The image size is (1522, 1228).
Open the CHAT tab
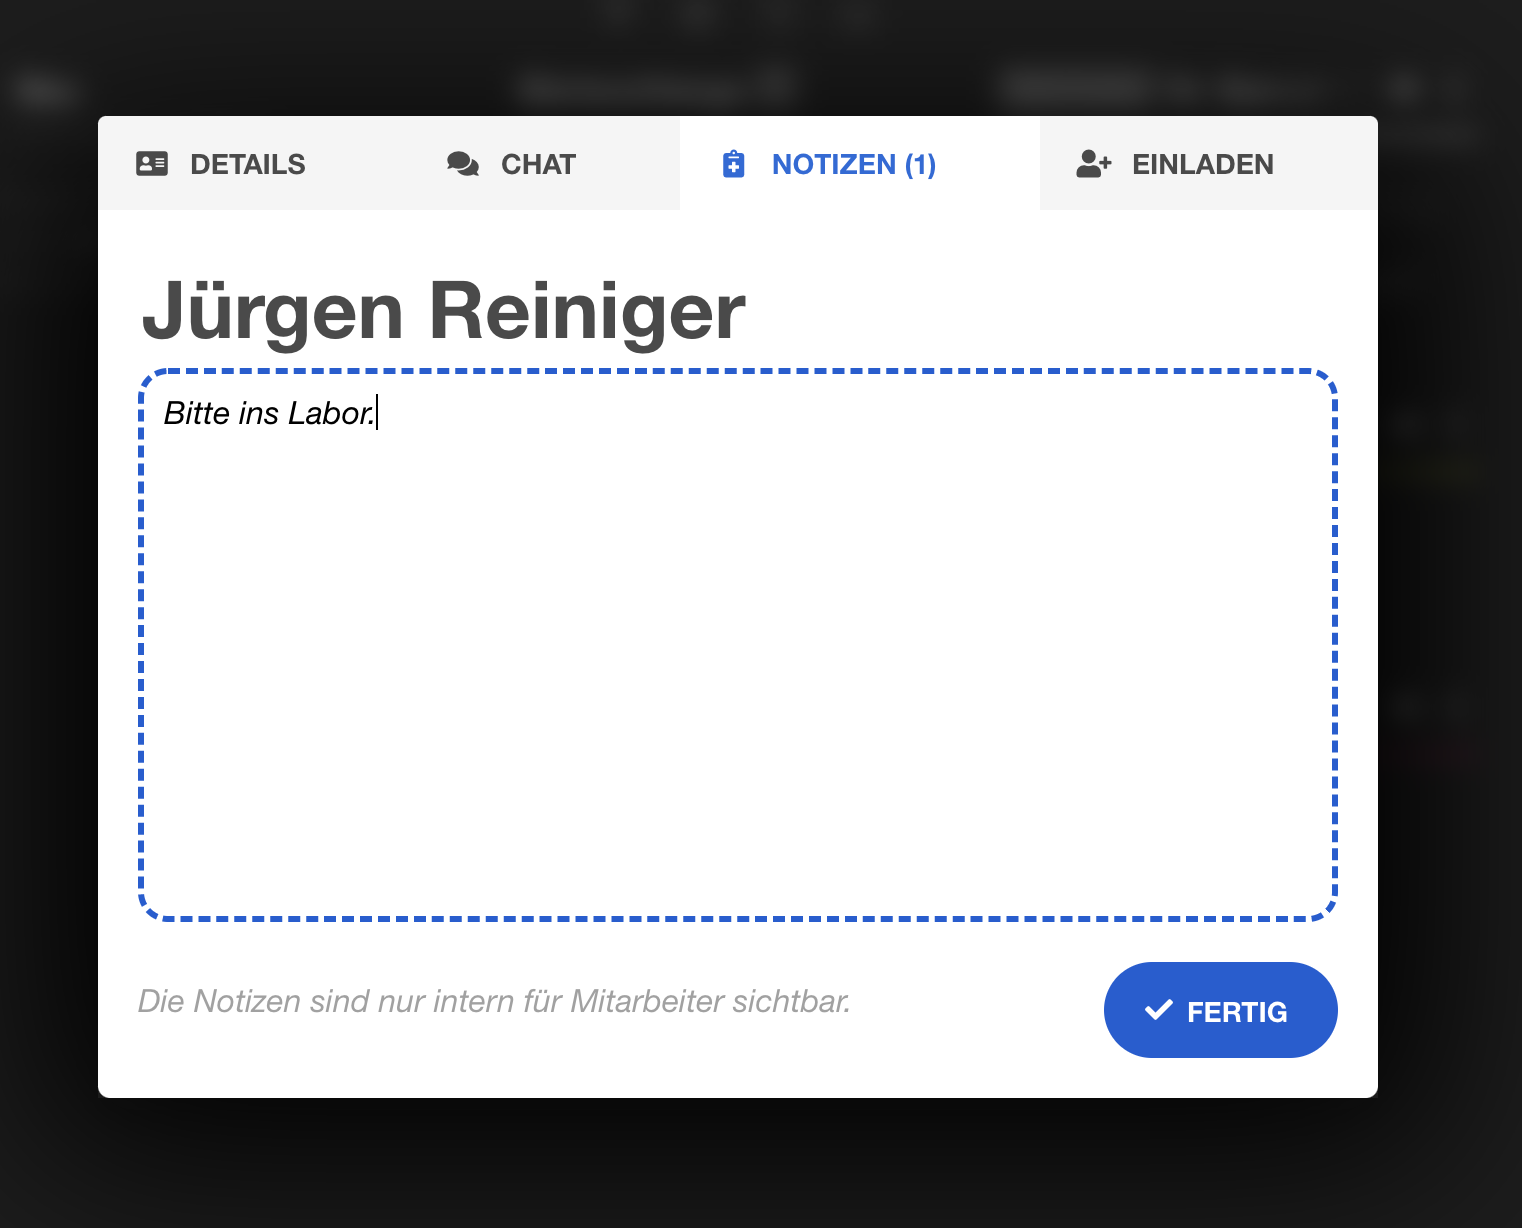click(538, 164)
